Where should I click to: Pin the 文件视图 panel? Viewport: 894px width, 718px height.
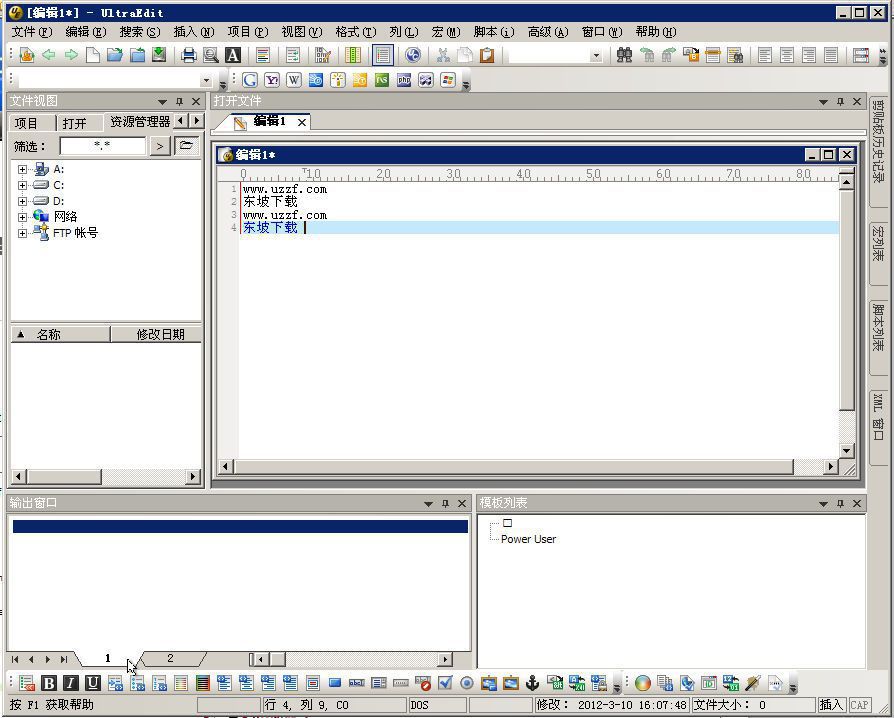[179, 102]
